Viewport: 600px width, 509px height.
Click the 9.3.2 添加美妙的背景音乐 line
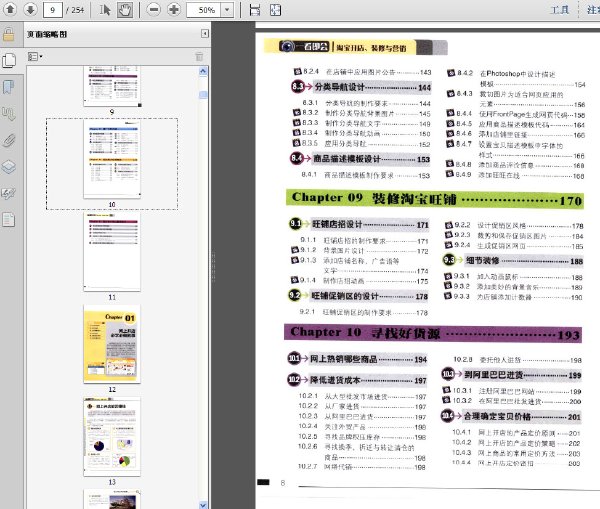pyautogui.click(x=513, y=287)
